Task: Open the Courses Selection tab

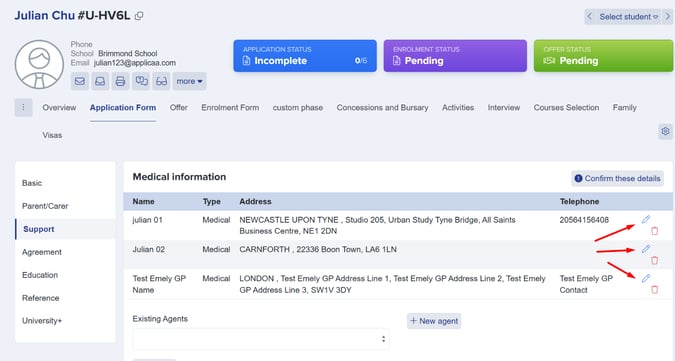Action: (566, 108)
